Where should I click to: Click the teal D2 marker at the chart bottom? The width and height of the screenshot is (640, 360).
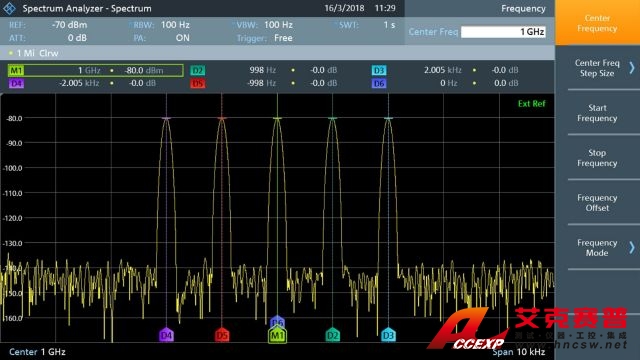click(x=333, y=335)
